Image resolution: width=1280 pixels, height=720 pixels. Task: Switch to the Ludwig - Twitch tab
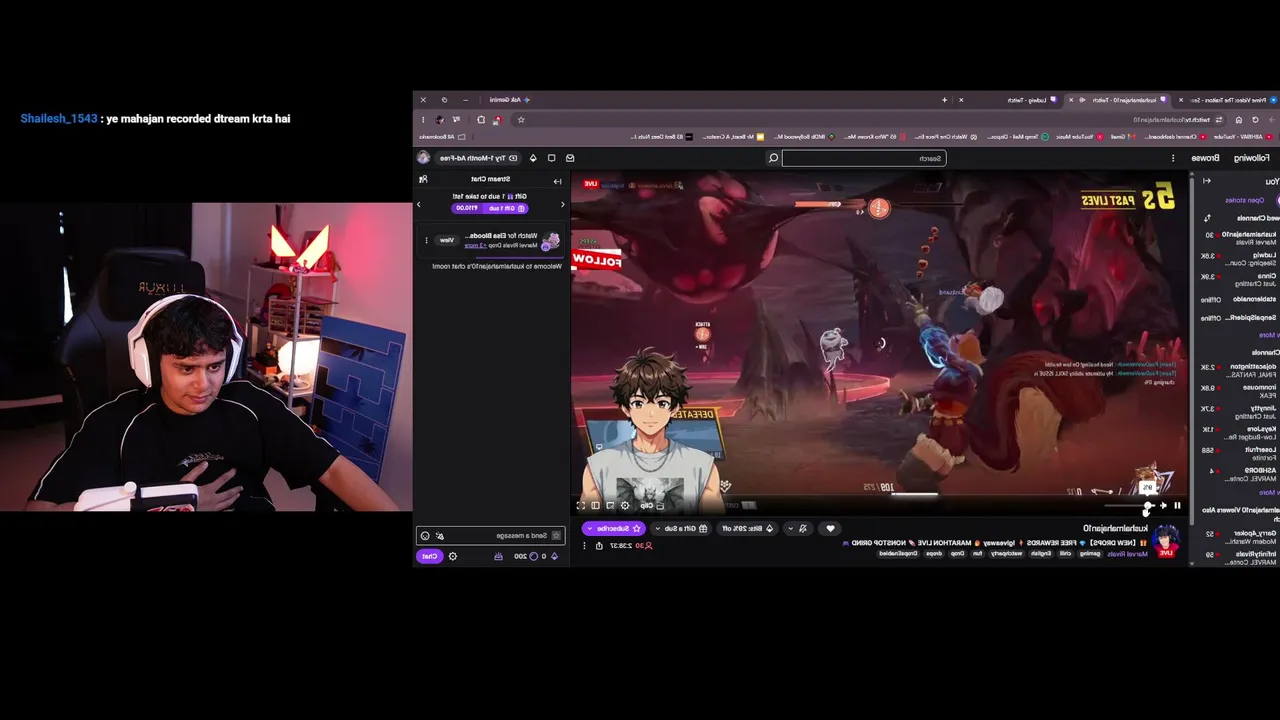coord(1007,100)
